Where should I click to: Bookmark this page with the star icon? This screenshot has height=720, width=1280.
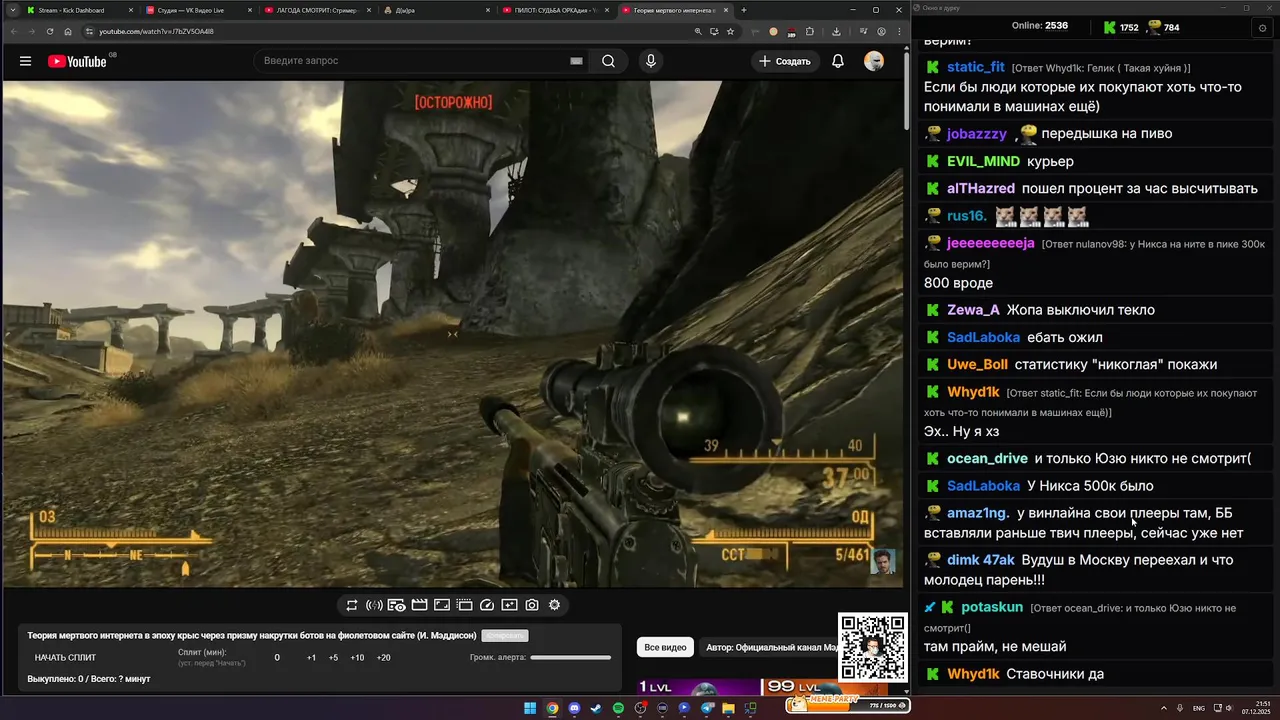tap(730, 31)
